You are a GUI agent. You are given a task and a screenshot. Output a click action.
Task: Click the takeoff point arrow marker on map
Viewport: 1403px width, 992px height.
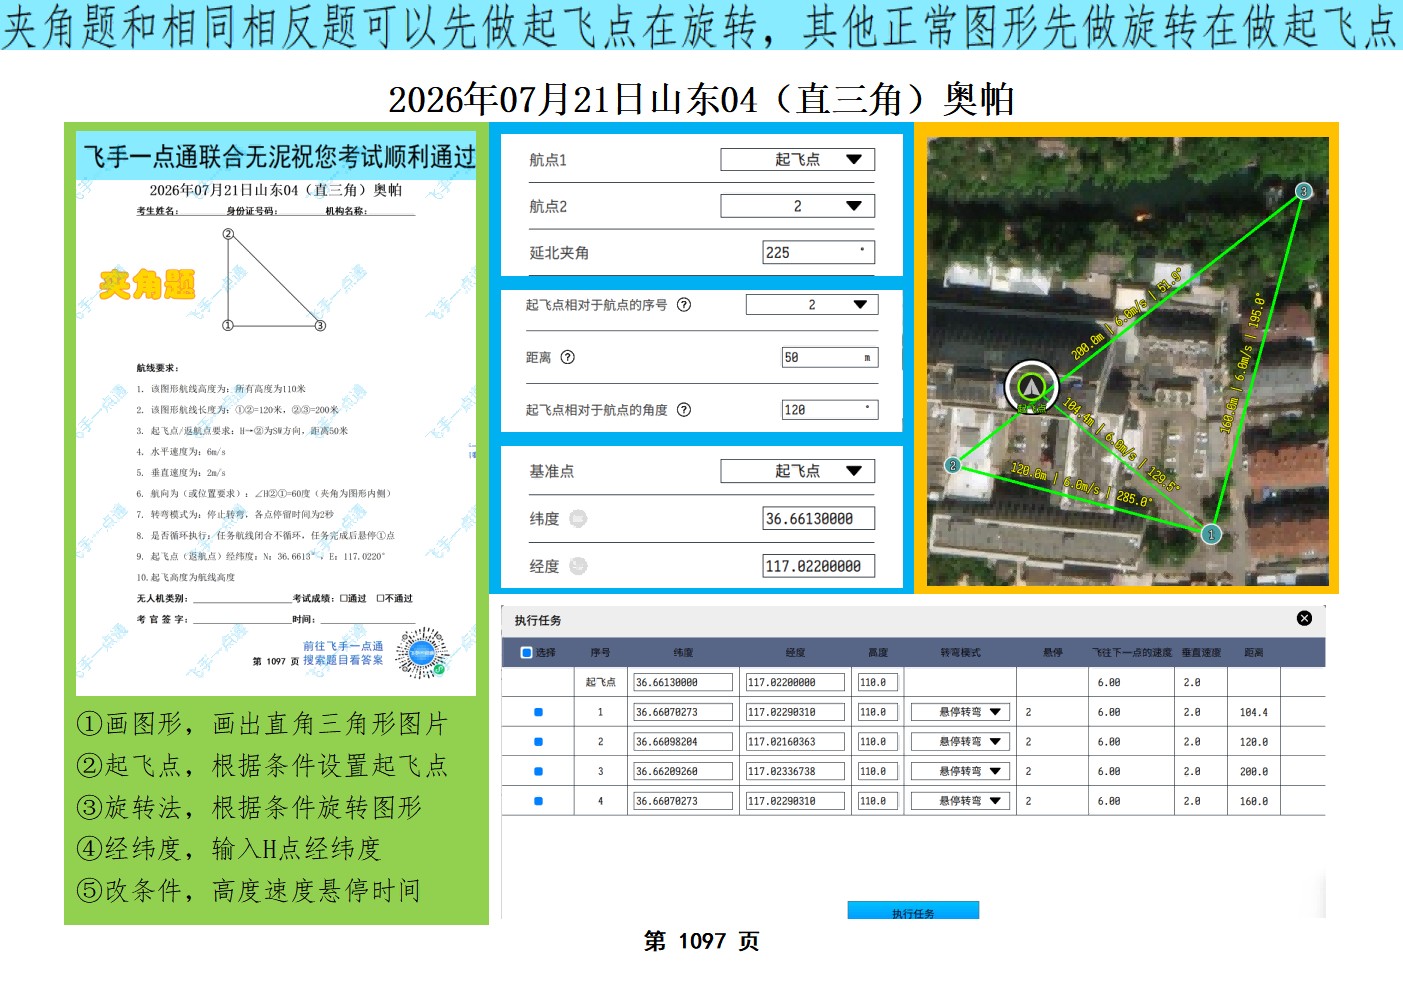(x=1031, y=386)
